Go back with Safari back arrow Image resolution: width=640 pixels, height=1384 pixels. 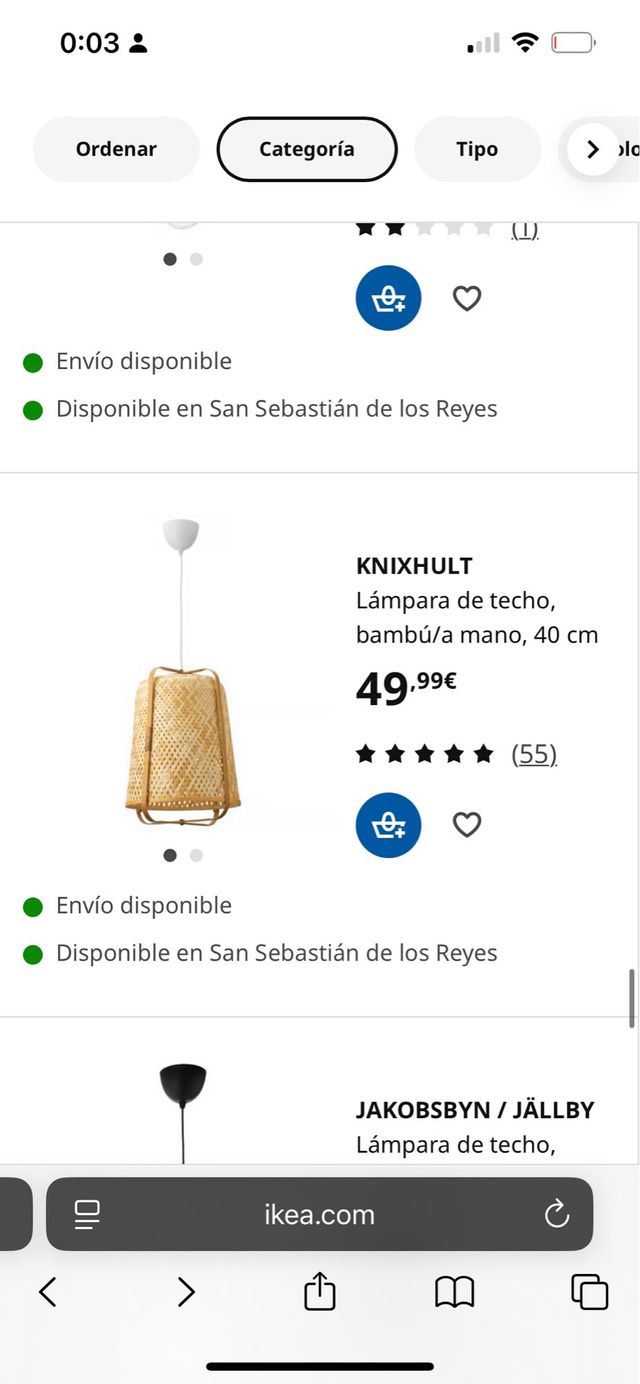pyautogui.click(x=48, y=1292)
